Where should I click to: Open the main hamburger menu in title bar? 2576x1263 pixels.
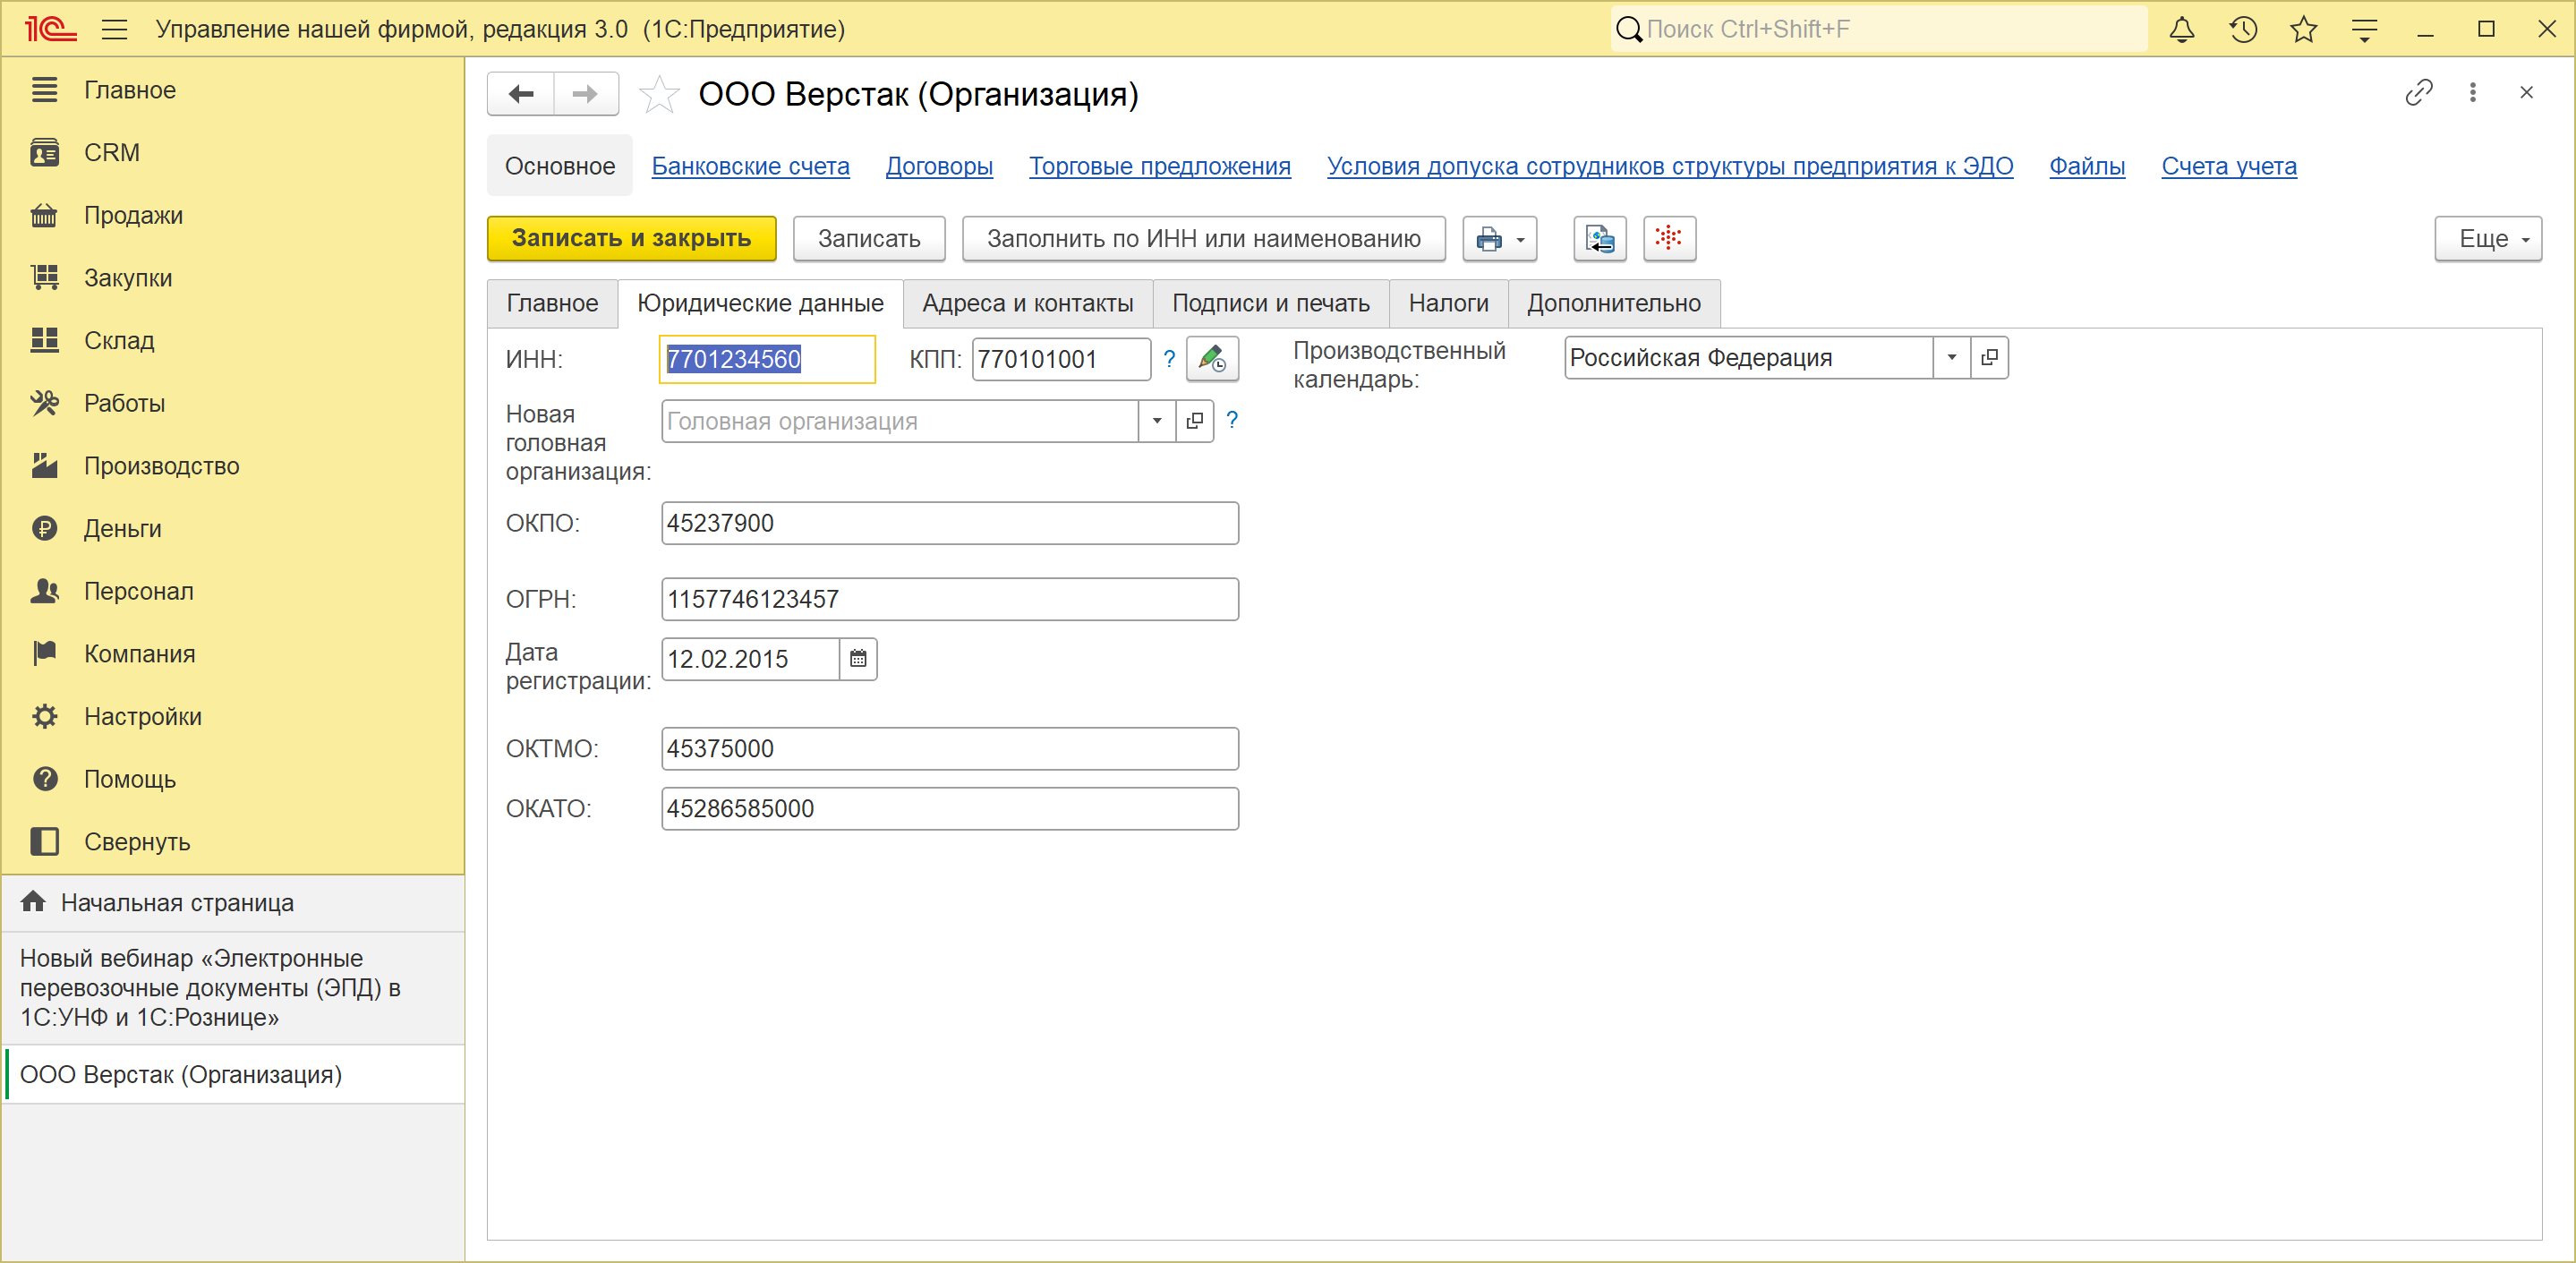point(114,29)
